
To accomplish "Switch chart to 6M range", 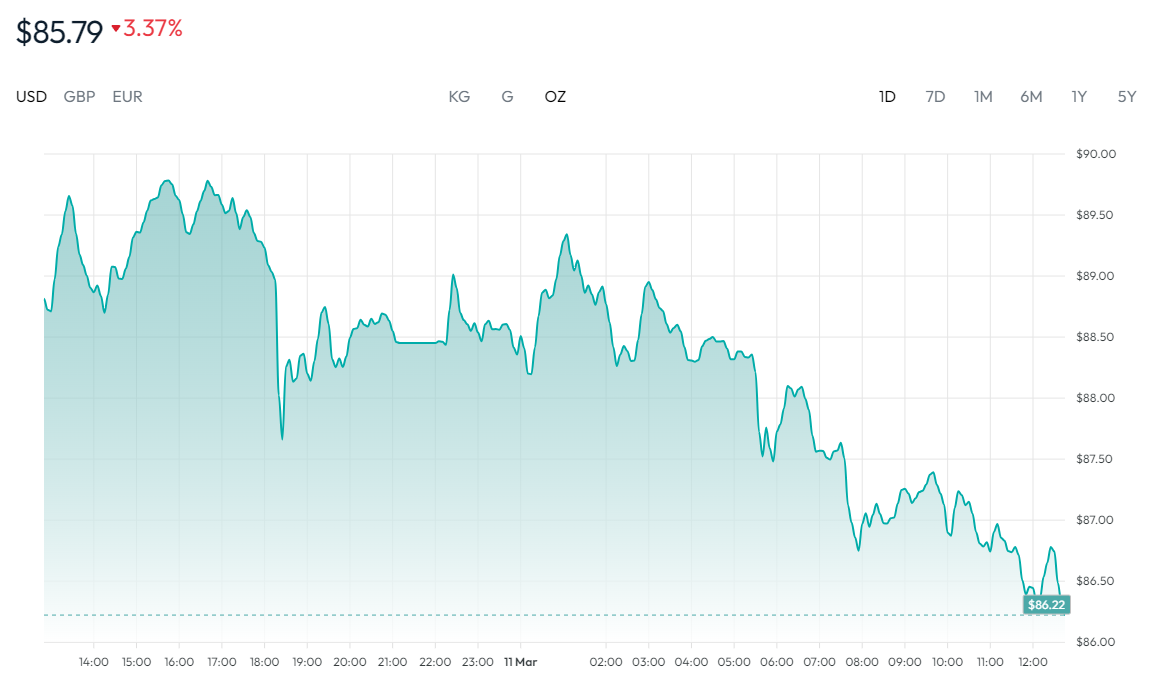I will coord(1031,97).
